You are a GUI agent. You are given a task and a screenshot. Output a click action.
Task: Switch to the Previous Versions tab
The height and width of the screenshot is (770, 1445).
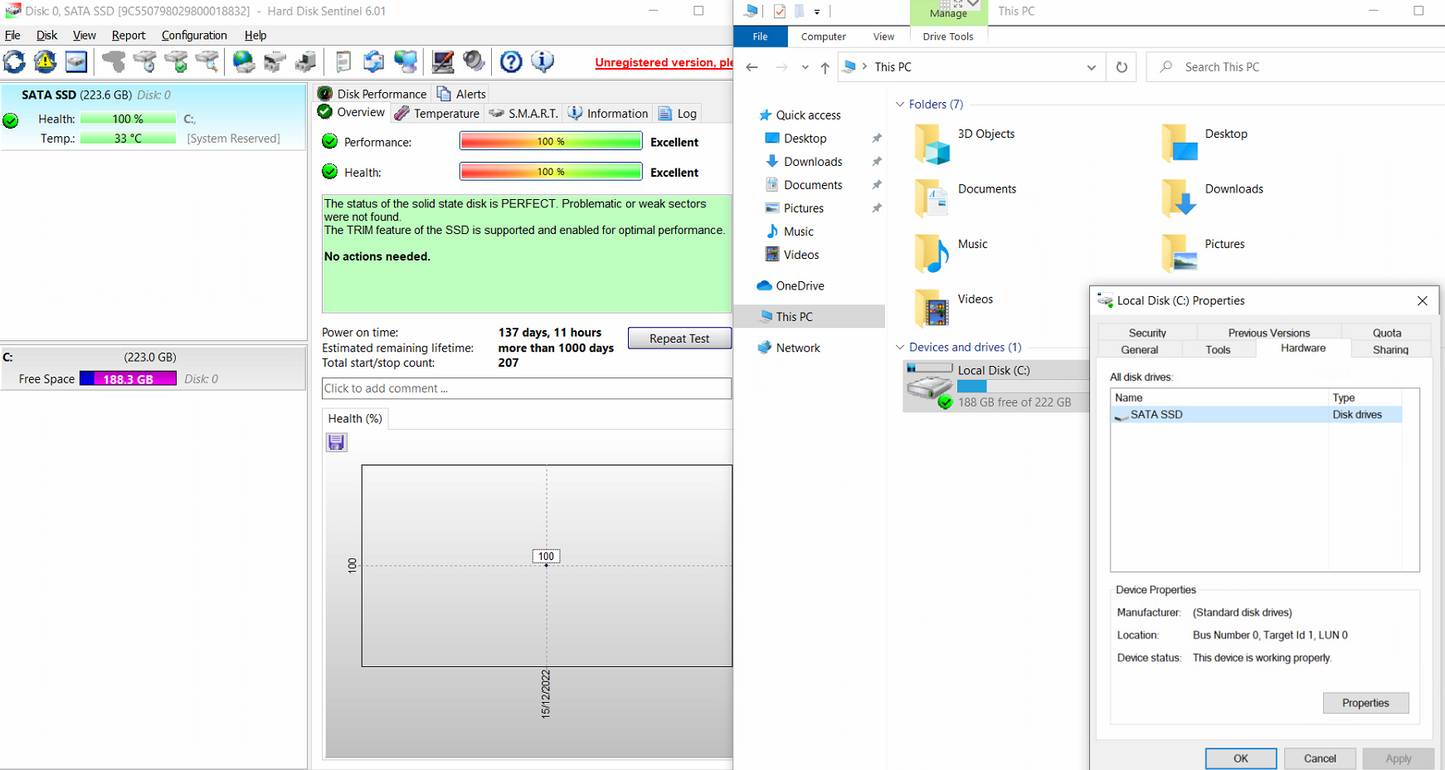coord(1269,332)
